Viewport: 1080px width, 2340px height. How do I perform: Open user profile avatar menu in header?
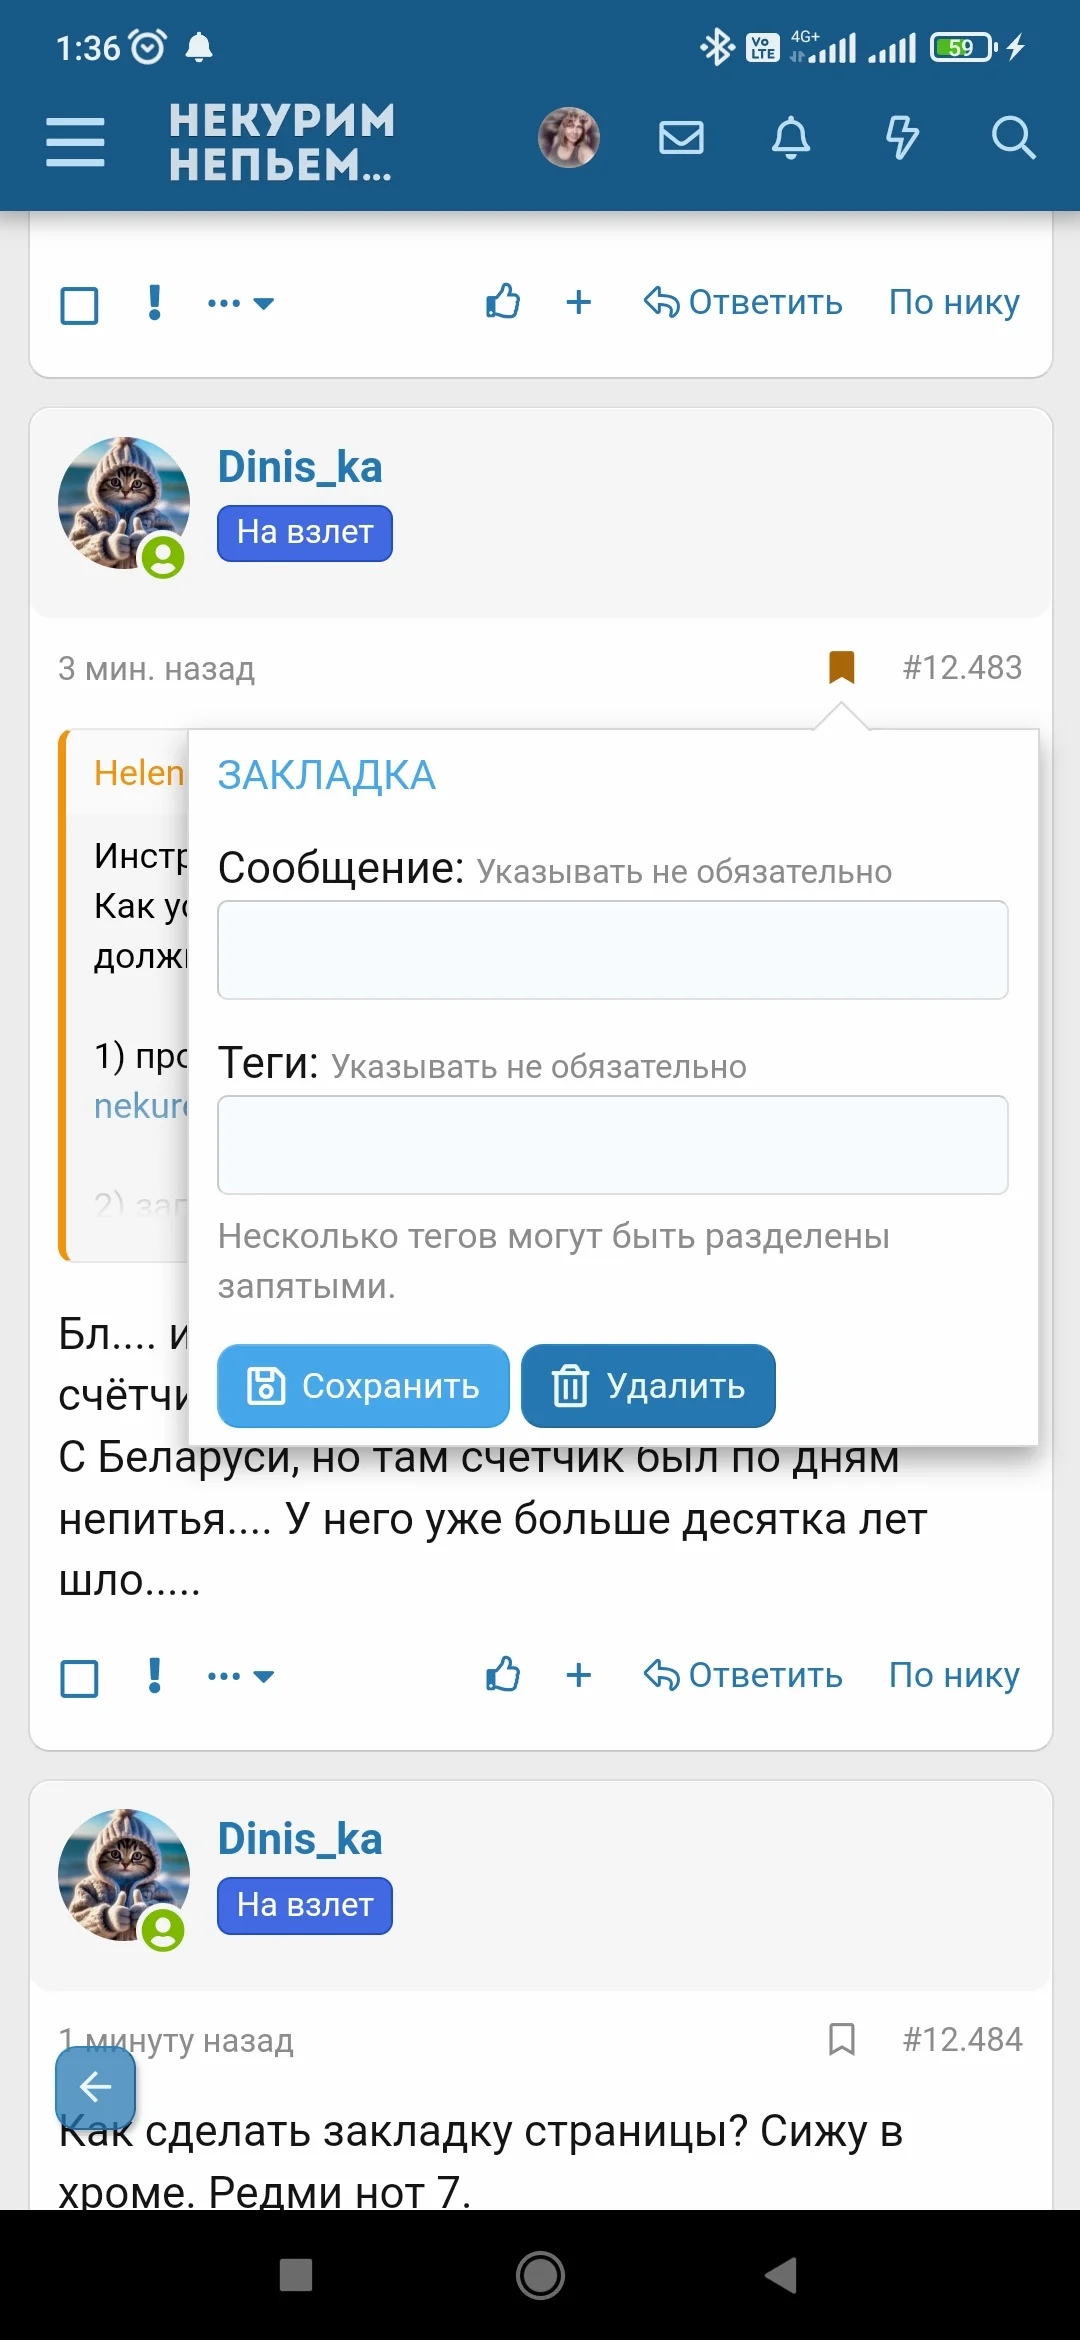tap(569, 137)
